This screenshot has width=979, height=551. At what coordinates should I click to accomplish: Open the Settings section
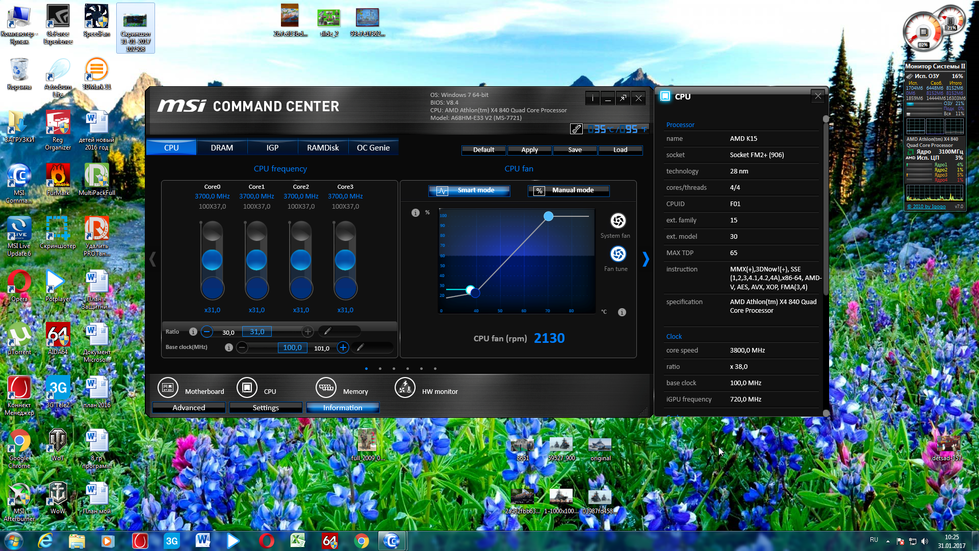tap(265, 407)
